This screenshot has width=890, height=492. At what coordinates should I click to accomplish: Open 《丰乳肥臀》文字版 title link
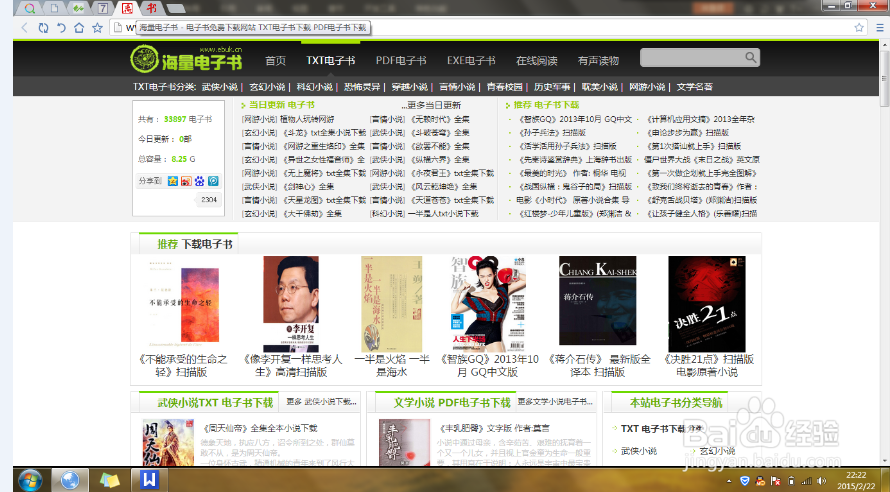pyautogui.click(x=494, y=428)
